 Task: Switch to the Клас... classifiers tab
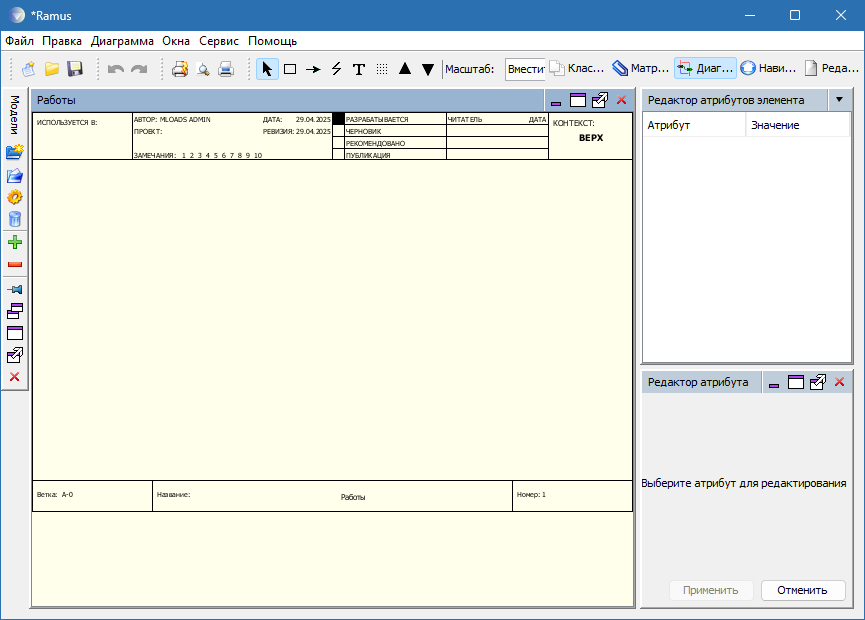pos(577,68)
